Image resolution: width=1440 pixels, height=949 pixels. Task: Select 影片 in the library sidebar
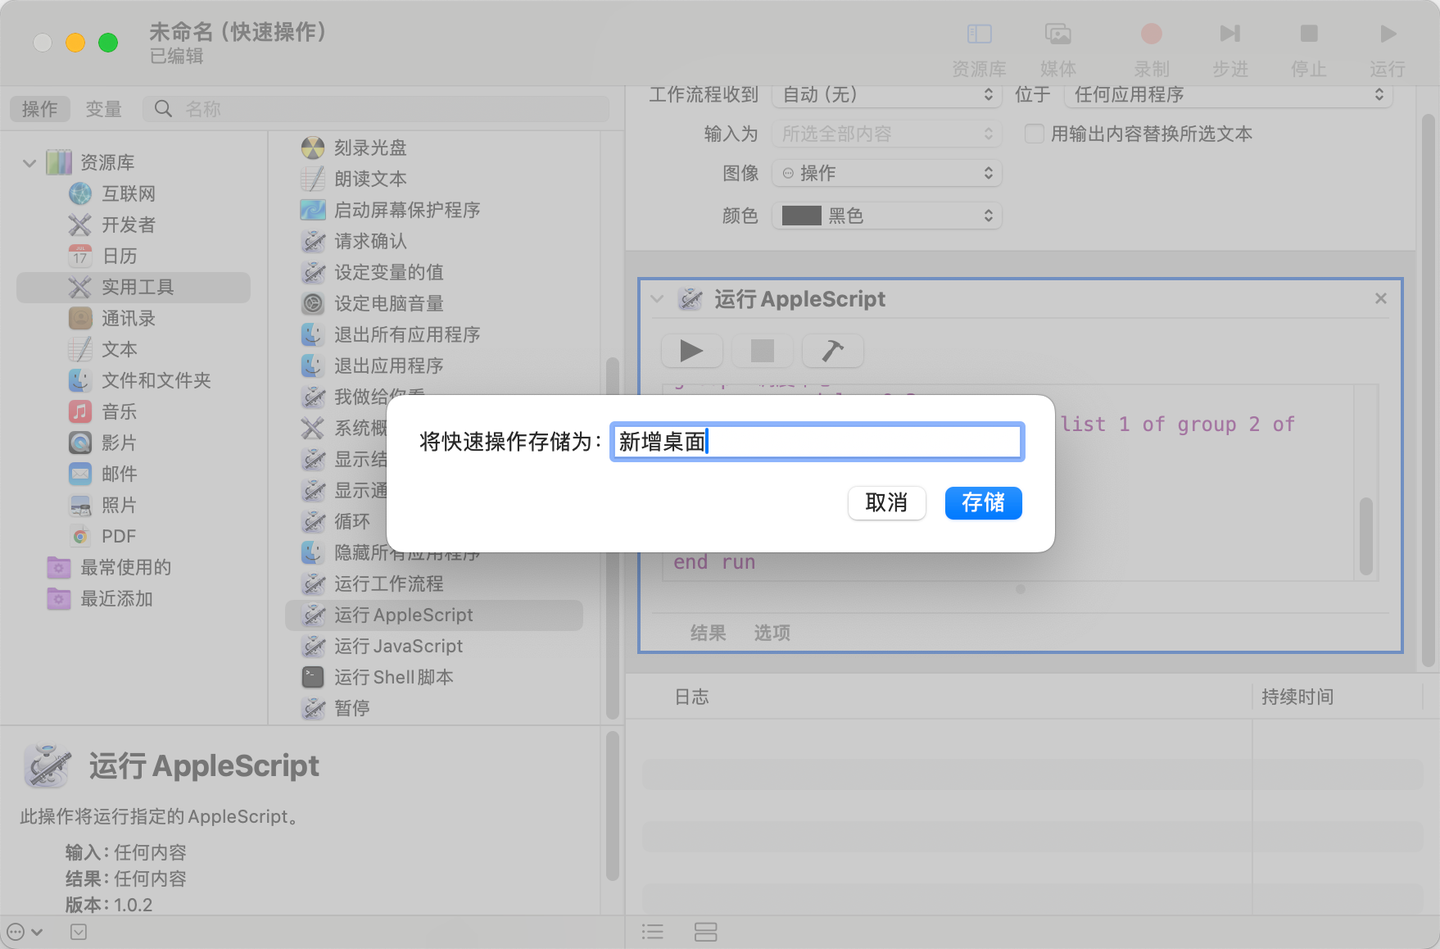(x=119, y=442)
